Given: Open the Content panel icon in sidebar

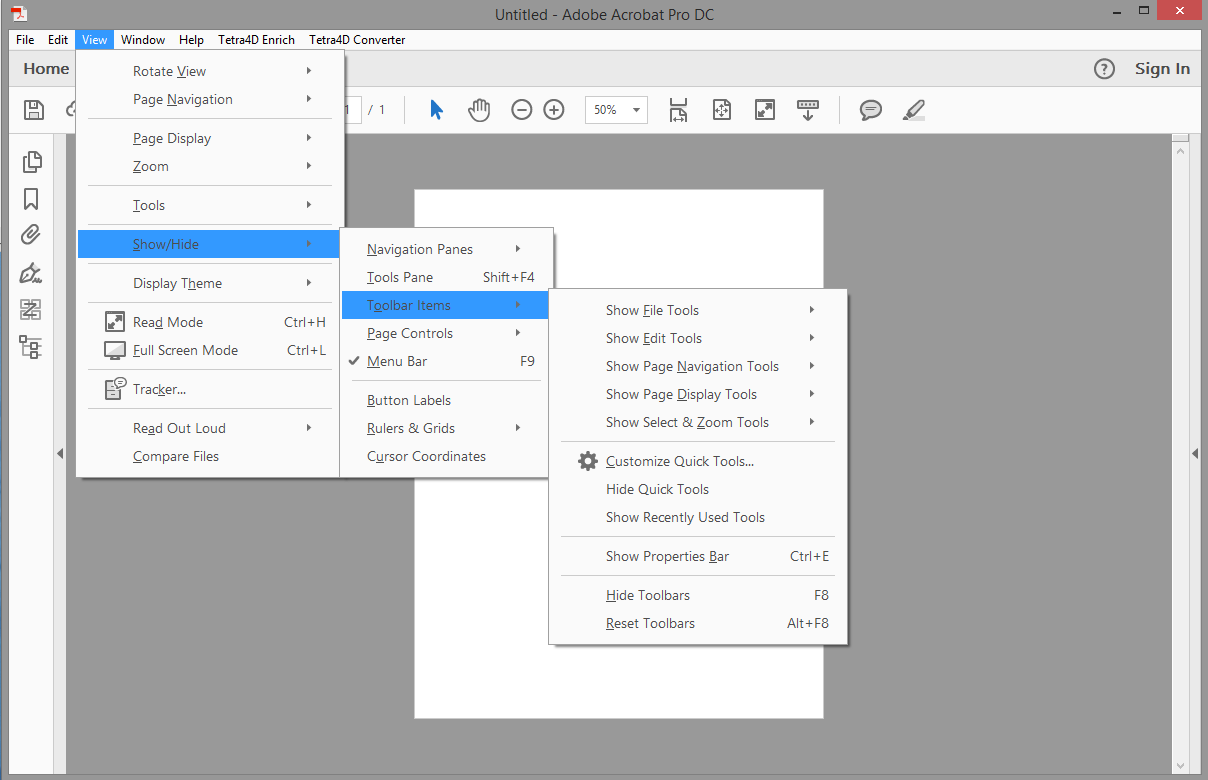Looking at the screenshot, I should [x=31, y=310].
